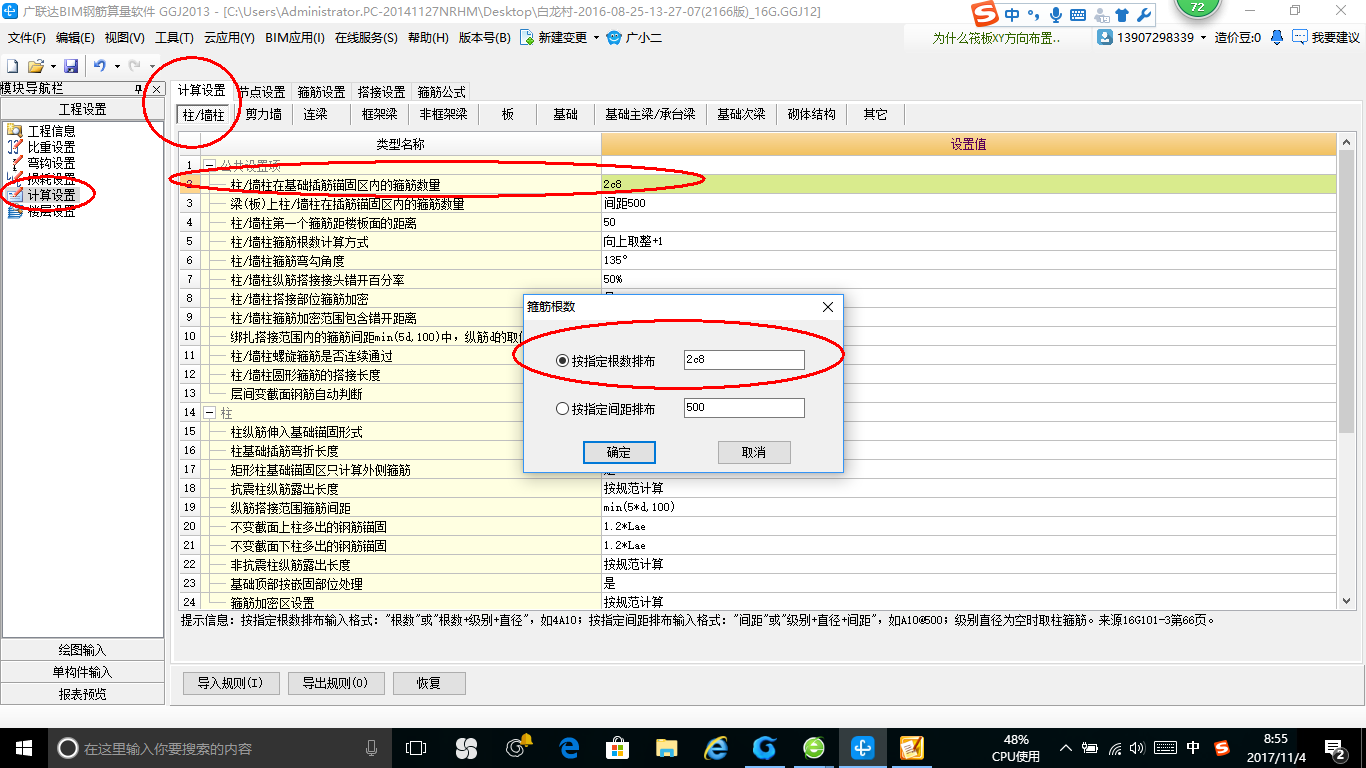Open dropdown arrow beside Open folder icon
Viewport: 1366px width, 768px height.
52,67
